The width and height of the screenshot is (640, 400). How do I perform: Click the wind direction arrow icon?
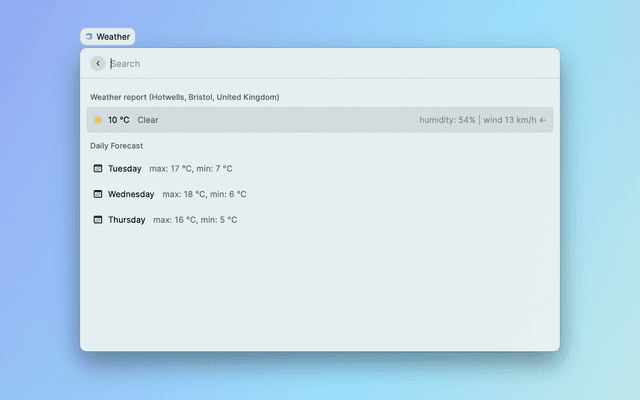tap(543, 120)
